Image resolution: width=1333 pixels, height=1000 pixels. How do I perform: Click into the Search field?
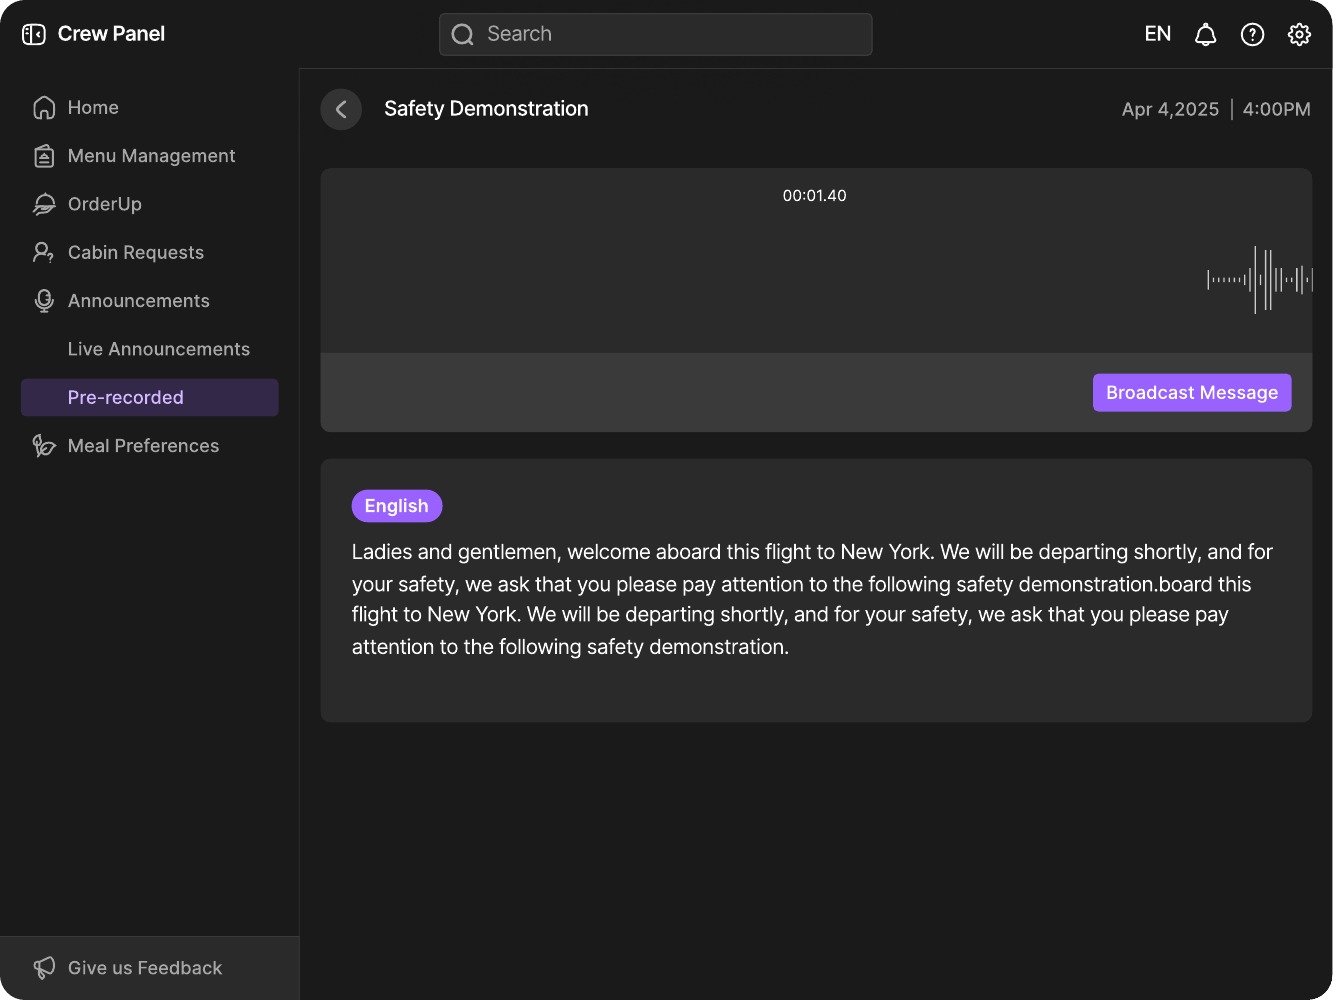(656, 34)
